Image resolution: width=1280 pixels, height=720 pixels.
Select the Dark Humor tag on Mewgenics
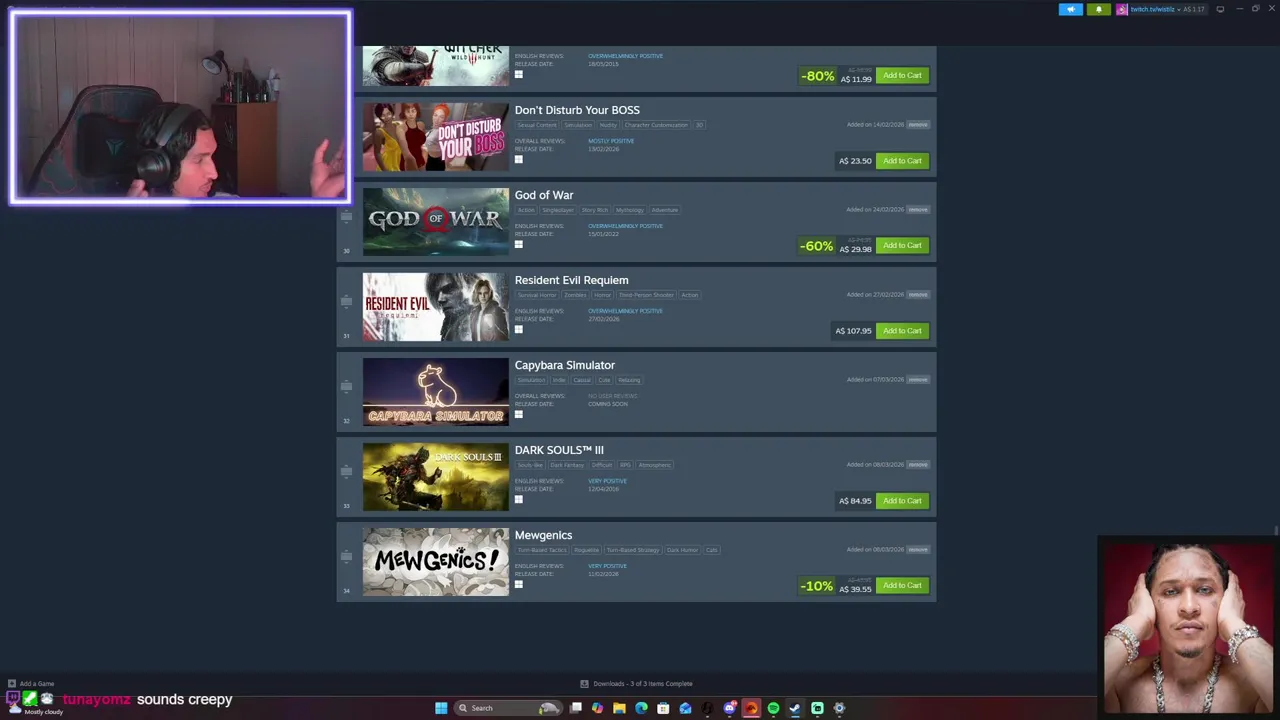[682, 550]
